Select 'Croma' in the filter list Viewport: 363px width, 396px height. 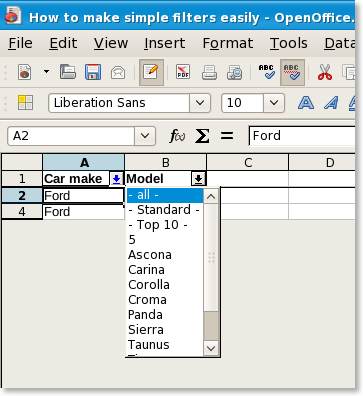click(165, 300)
